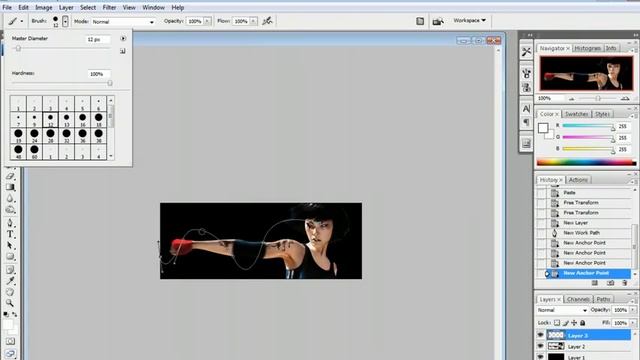The image size is (640, 360).
Task: Toggle lock transparent pixels
Action: coord(557,323)
